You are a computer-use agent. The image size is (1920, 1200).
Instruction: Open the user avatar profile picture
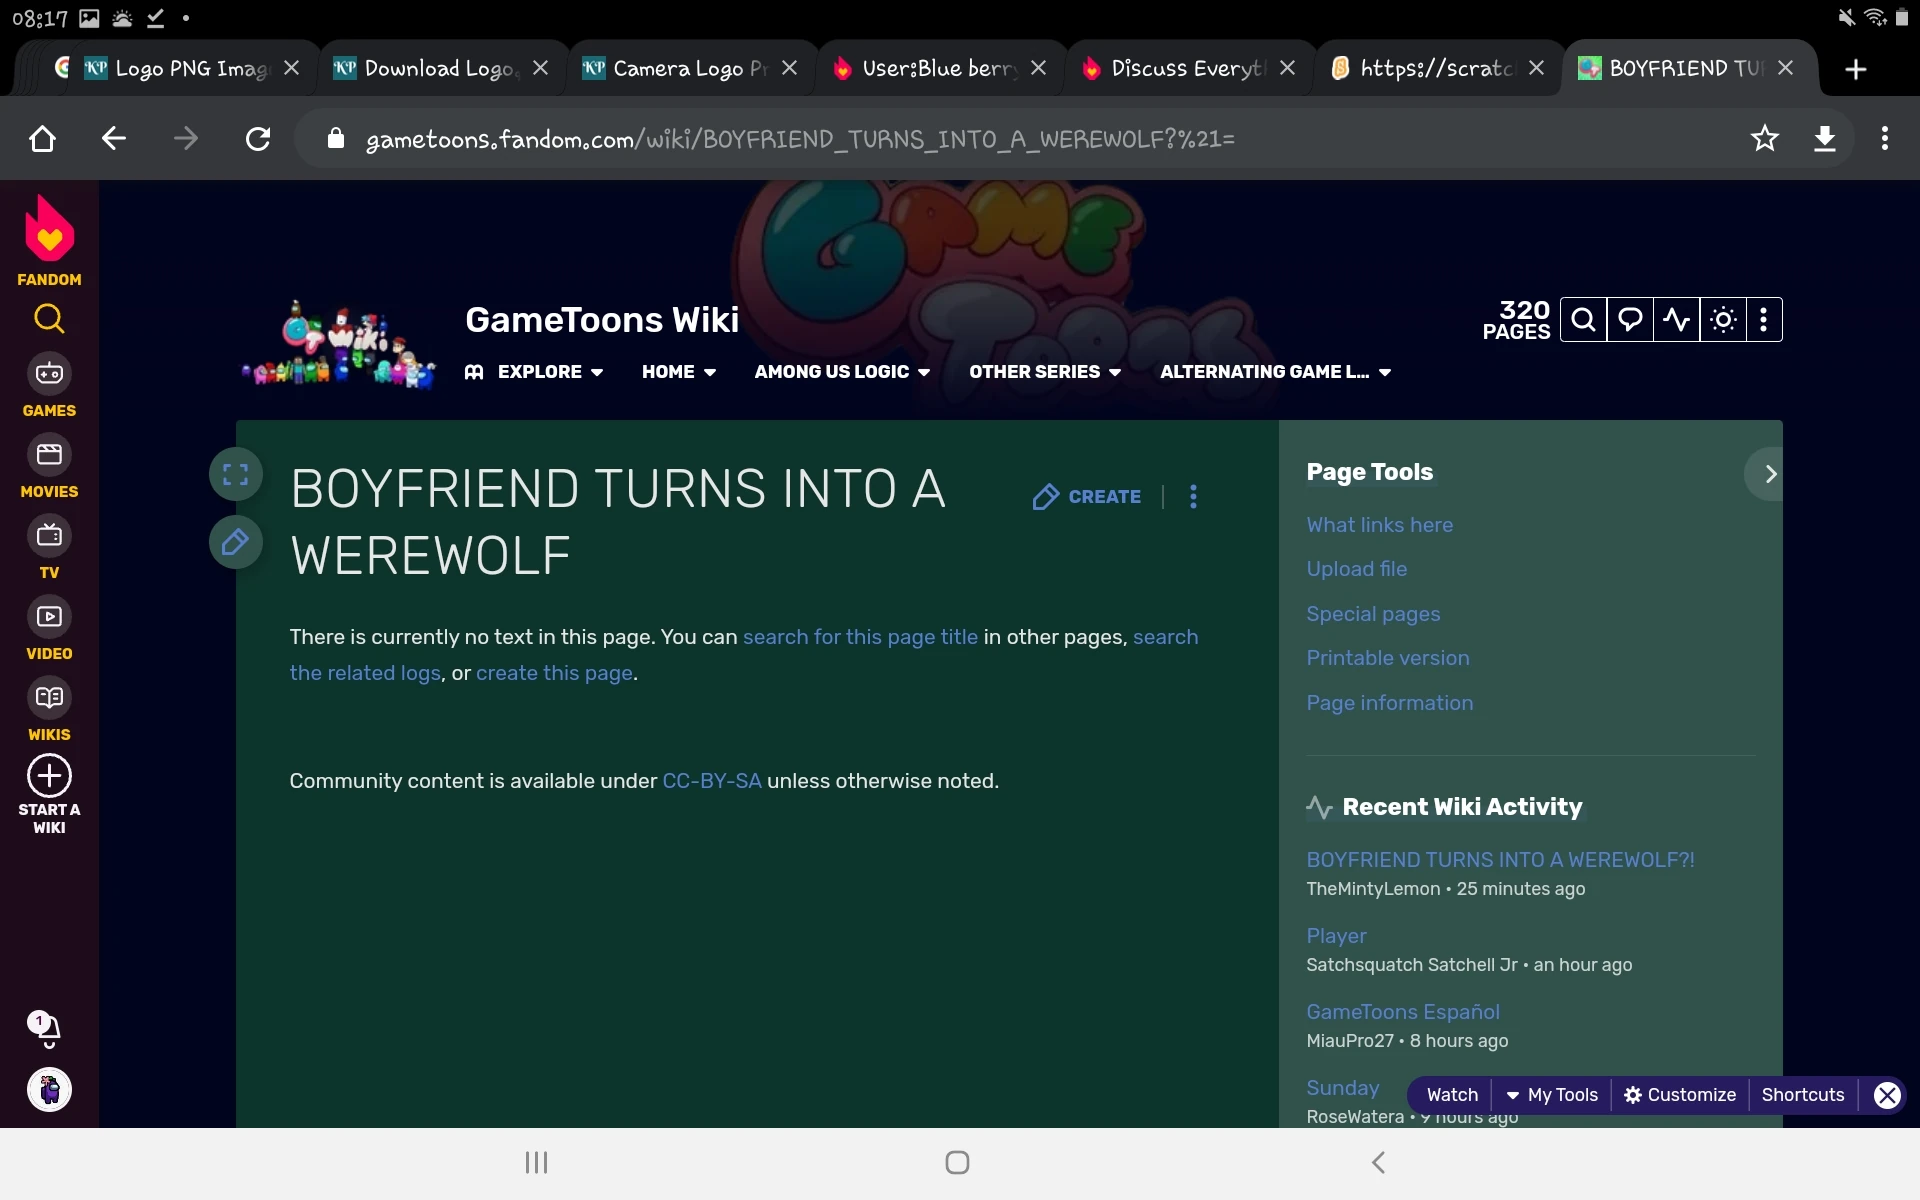pyautogui.click(x=49, y=1089)
